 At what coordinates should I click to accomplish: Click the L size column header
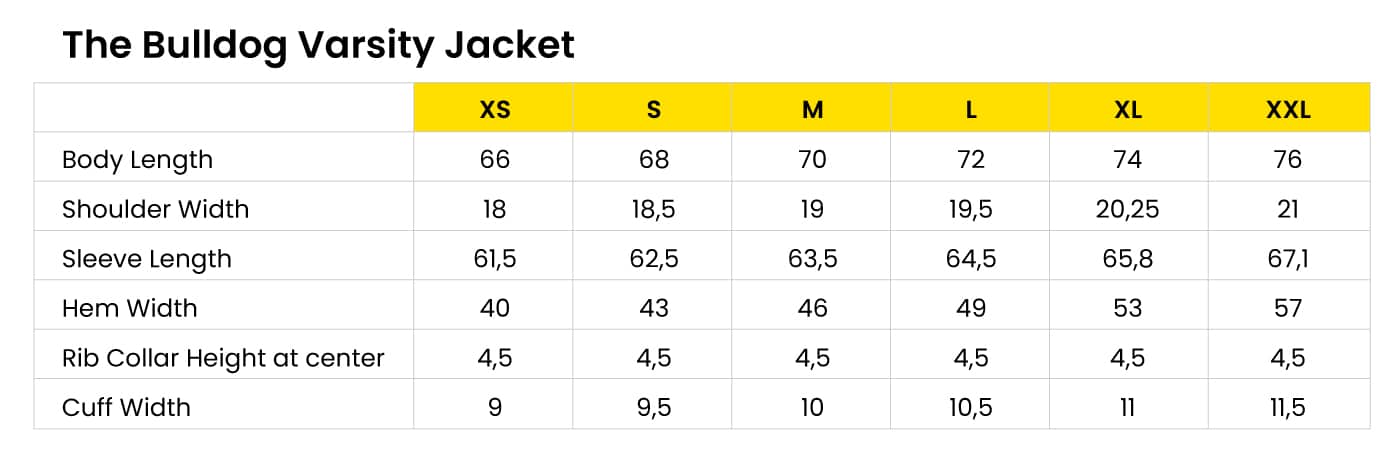coord(970,109)
